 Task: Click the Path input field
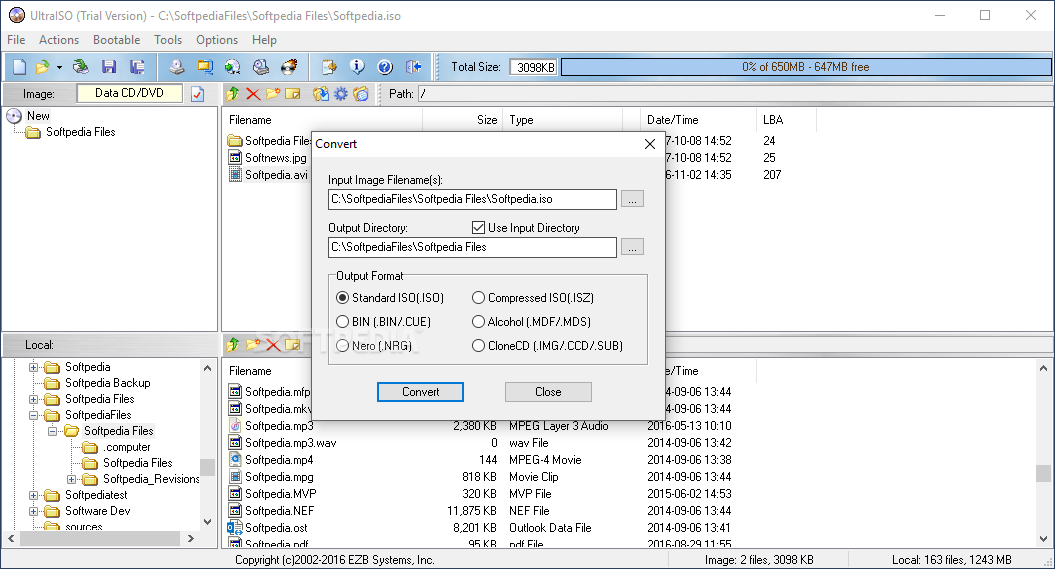pos(735,94)
